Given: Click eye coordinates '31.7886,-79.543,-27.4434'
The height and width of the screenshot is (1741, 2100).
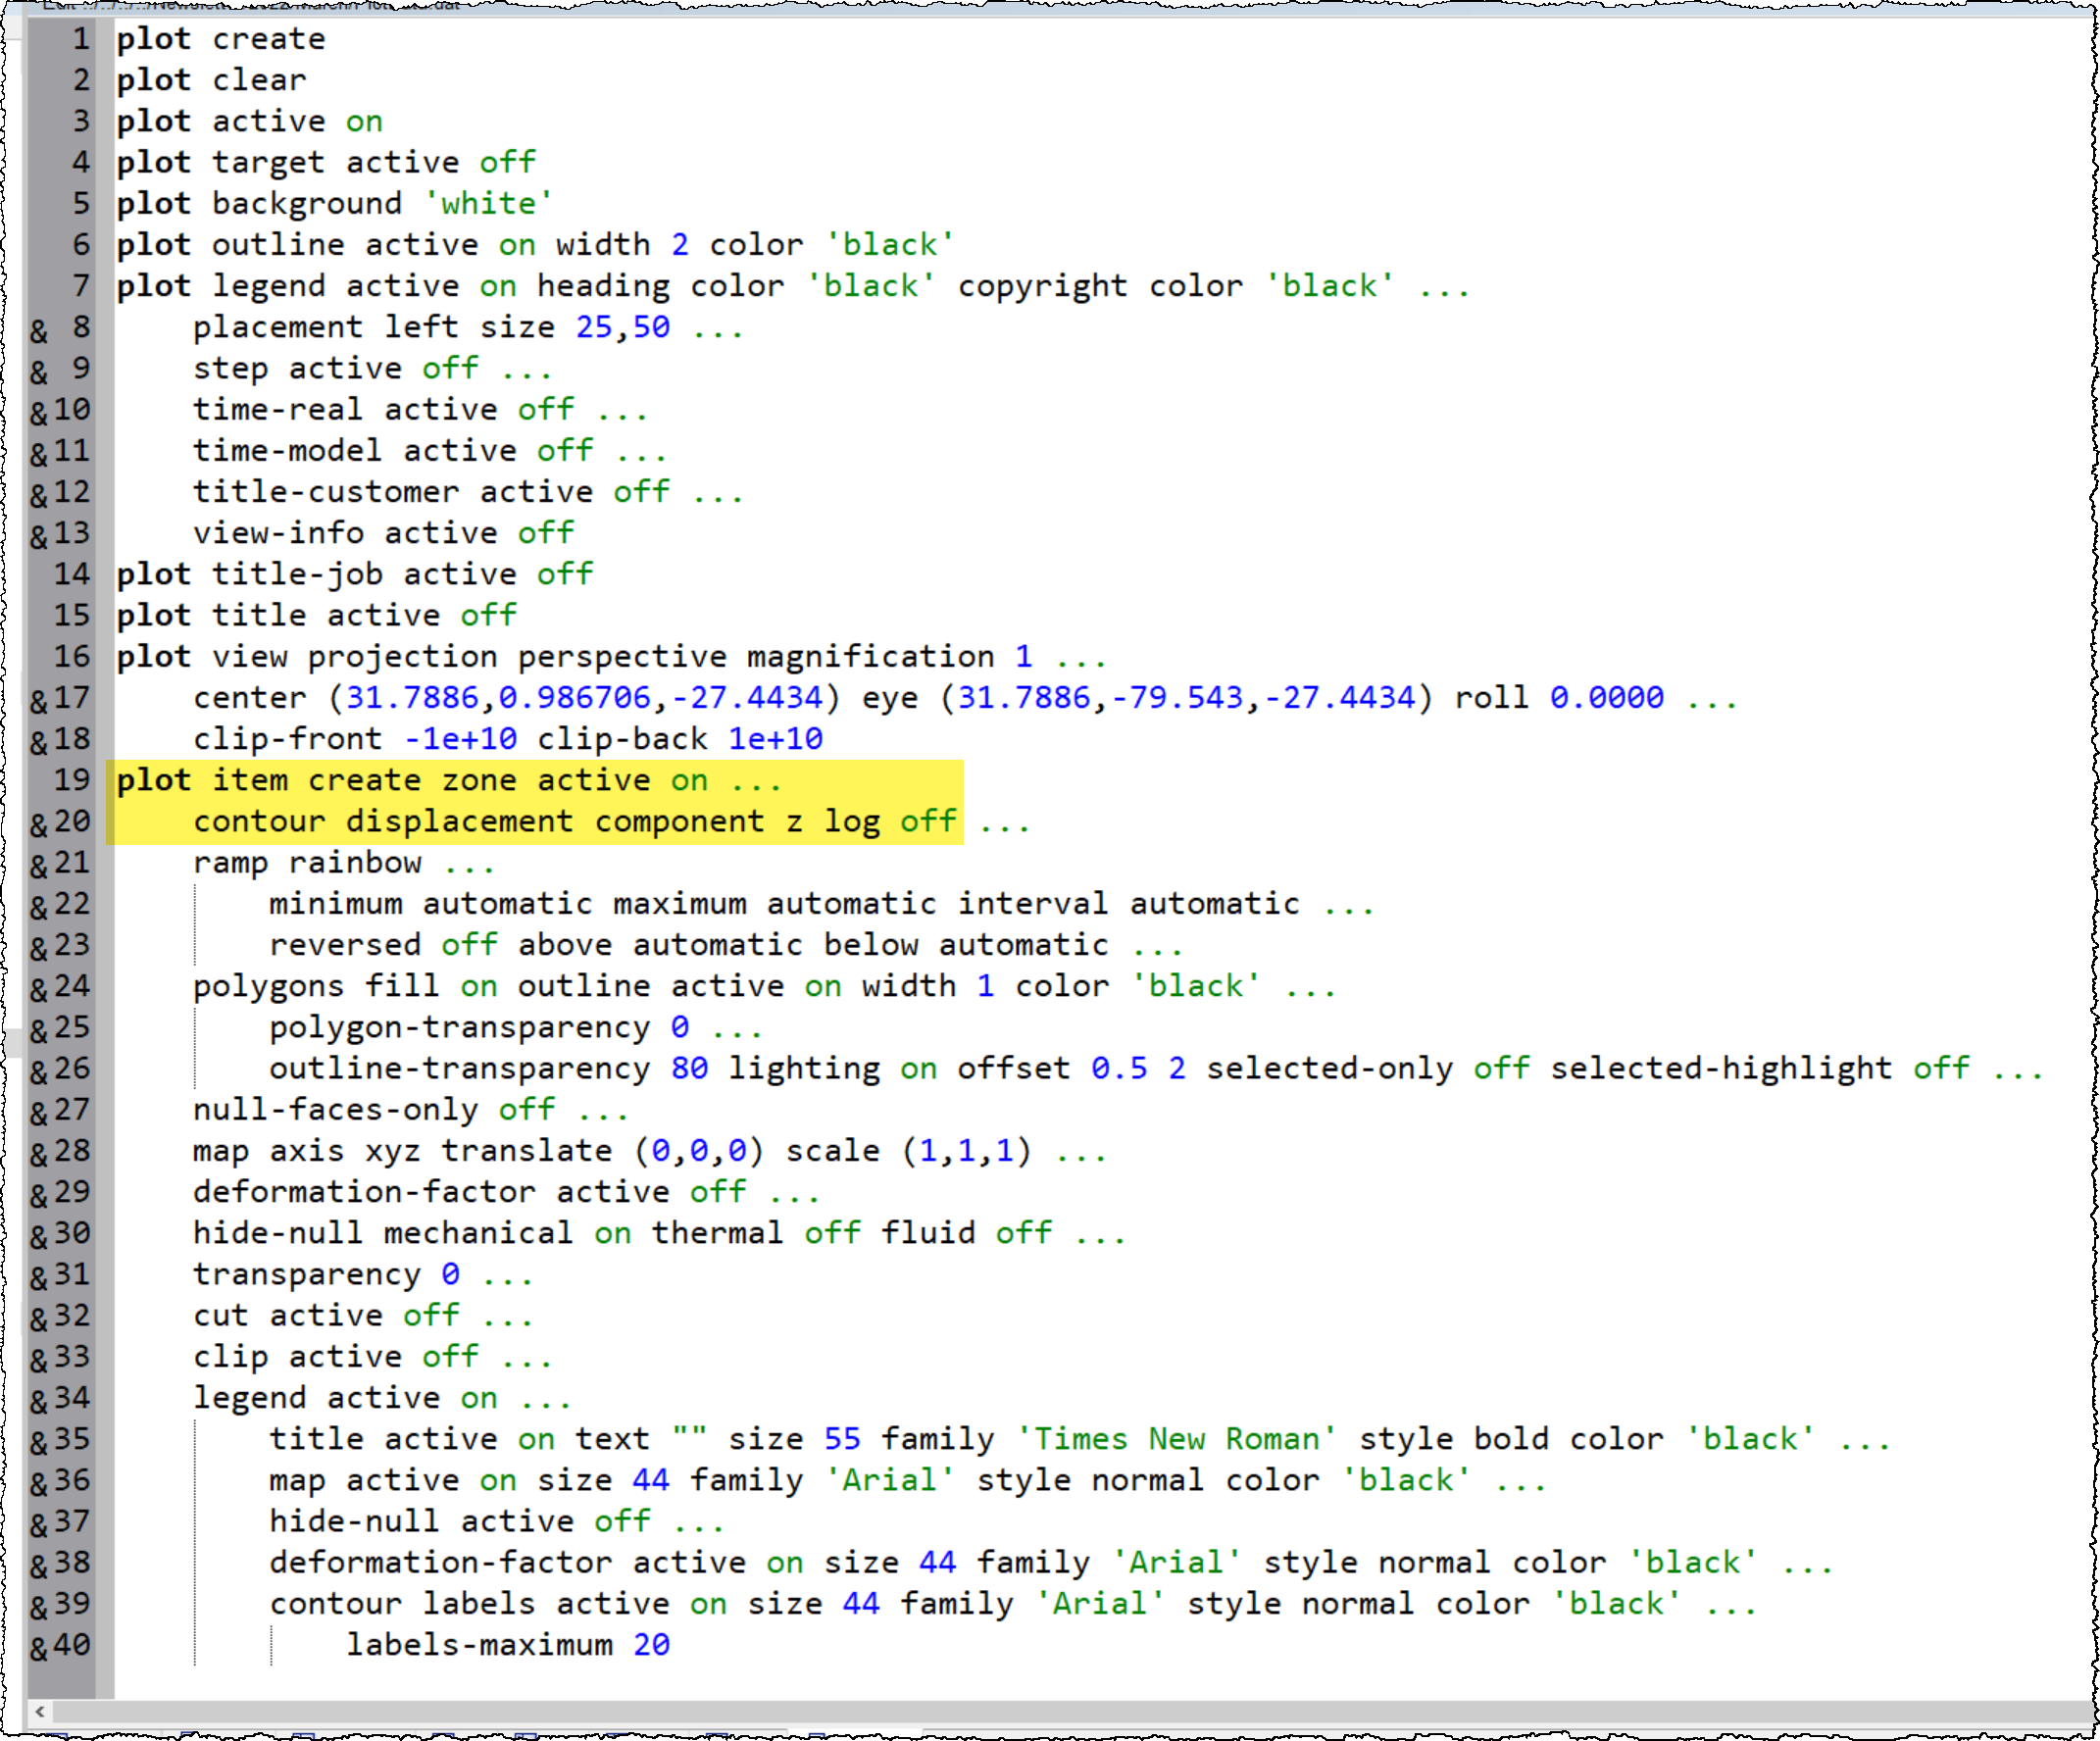Looking at the screenshot, I should coord(1187,697).
